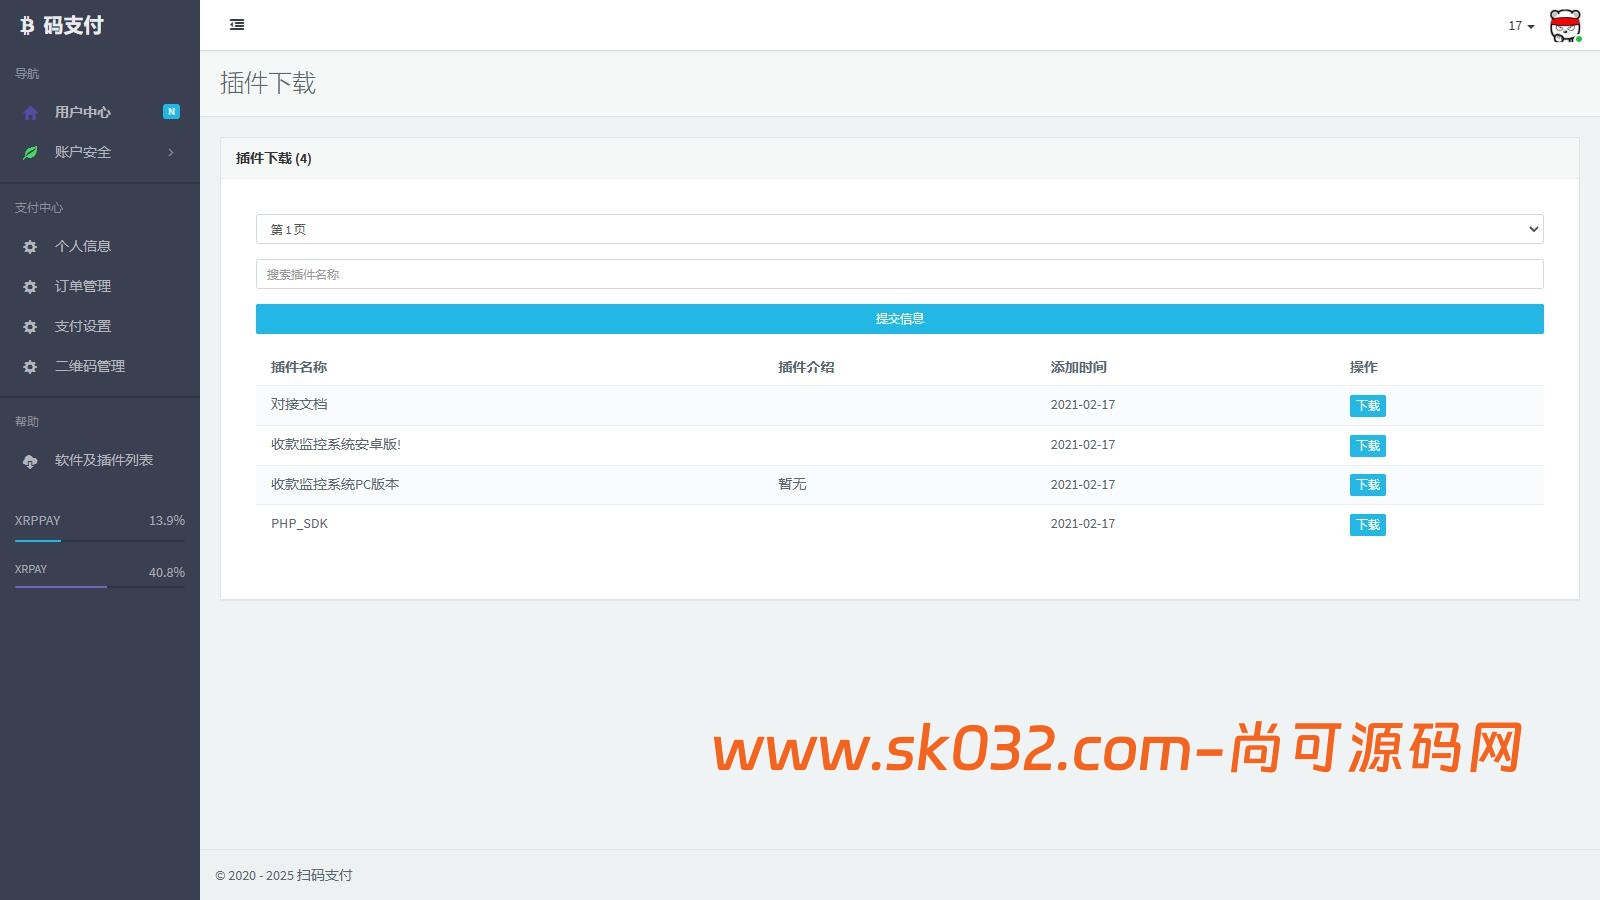The image size is (1600, 900).
Task: Click the home icon beside 用户中心
Action: [30, 113]
